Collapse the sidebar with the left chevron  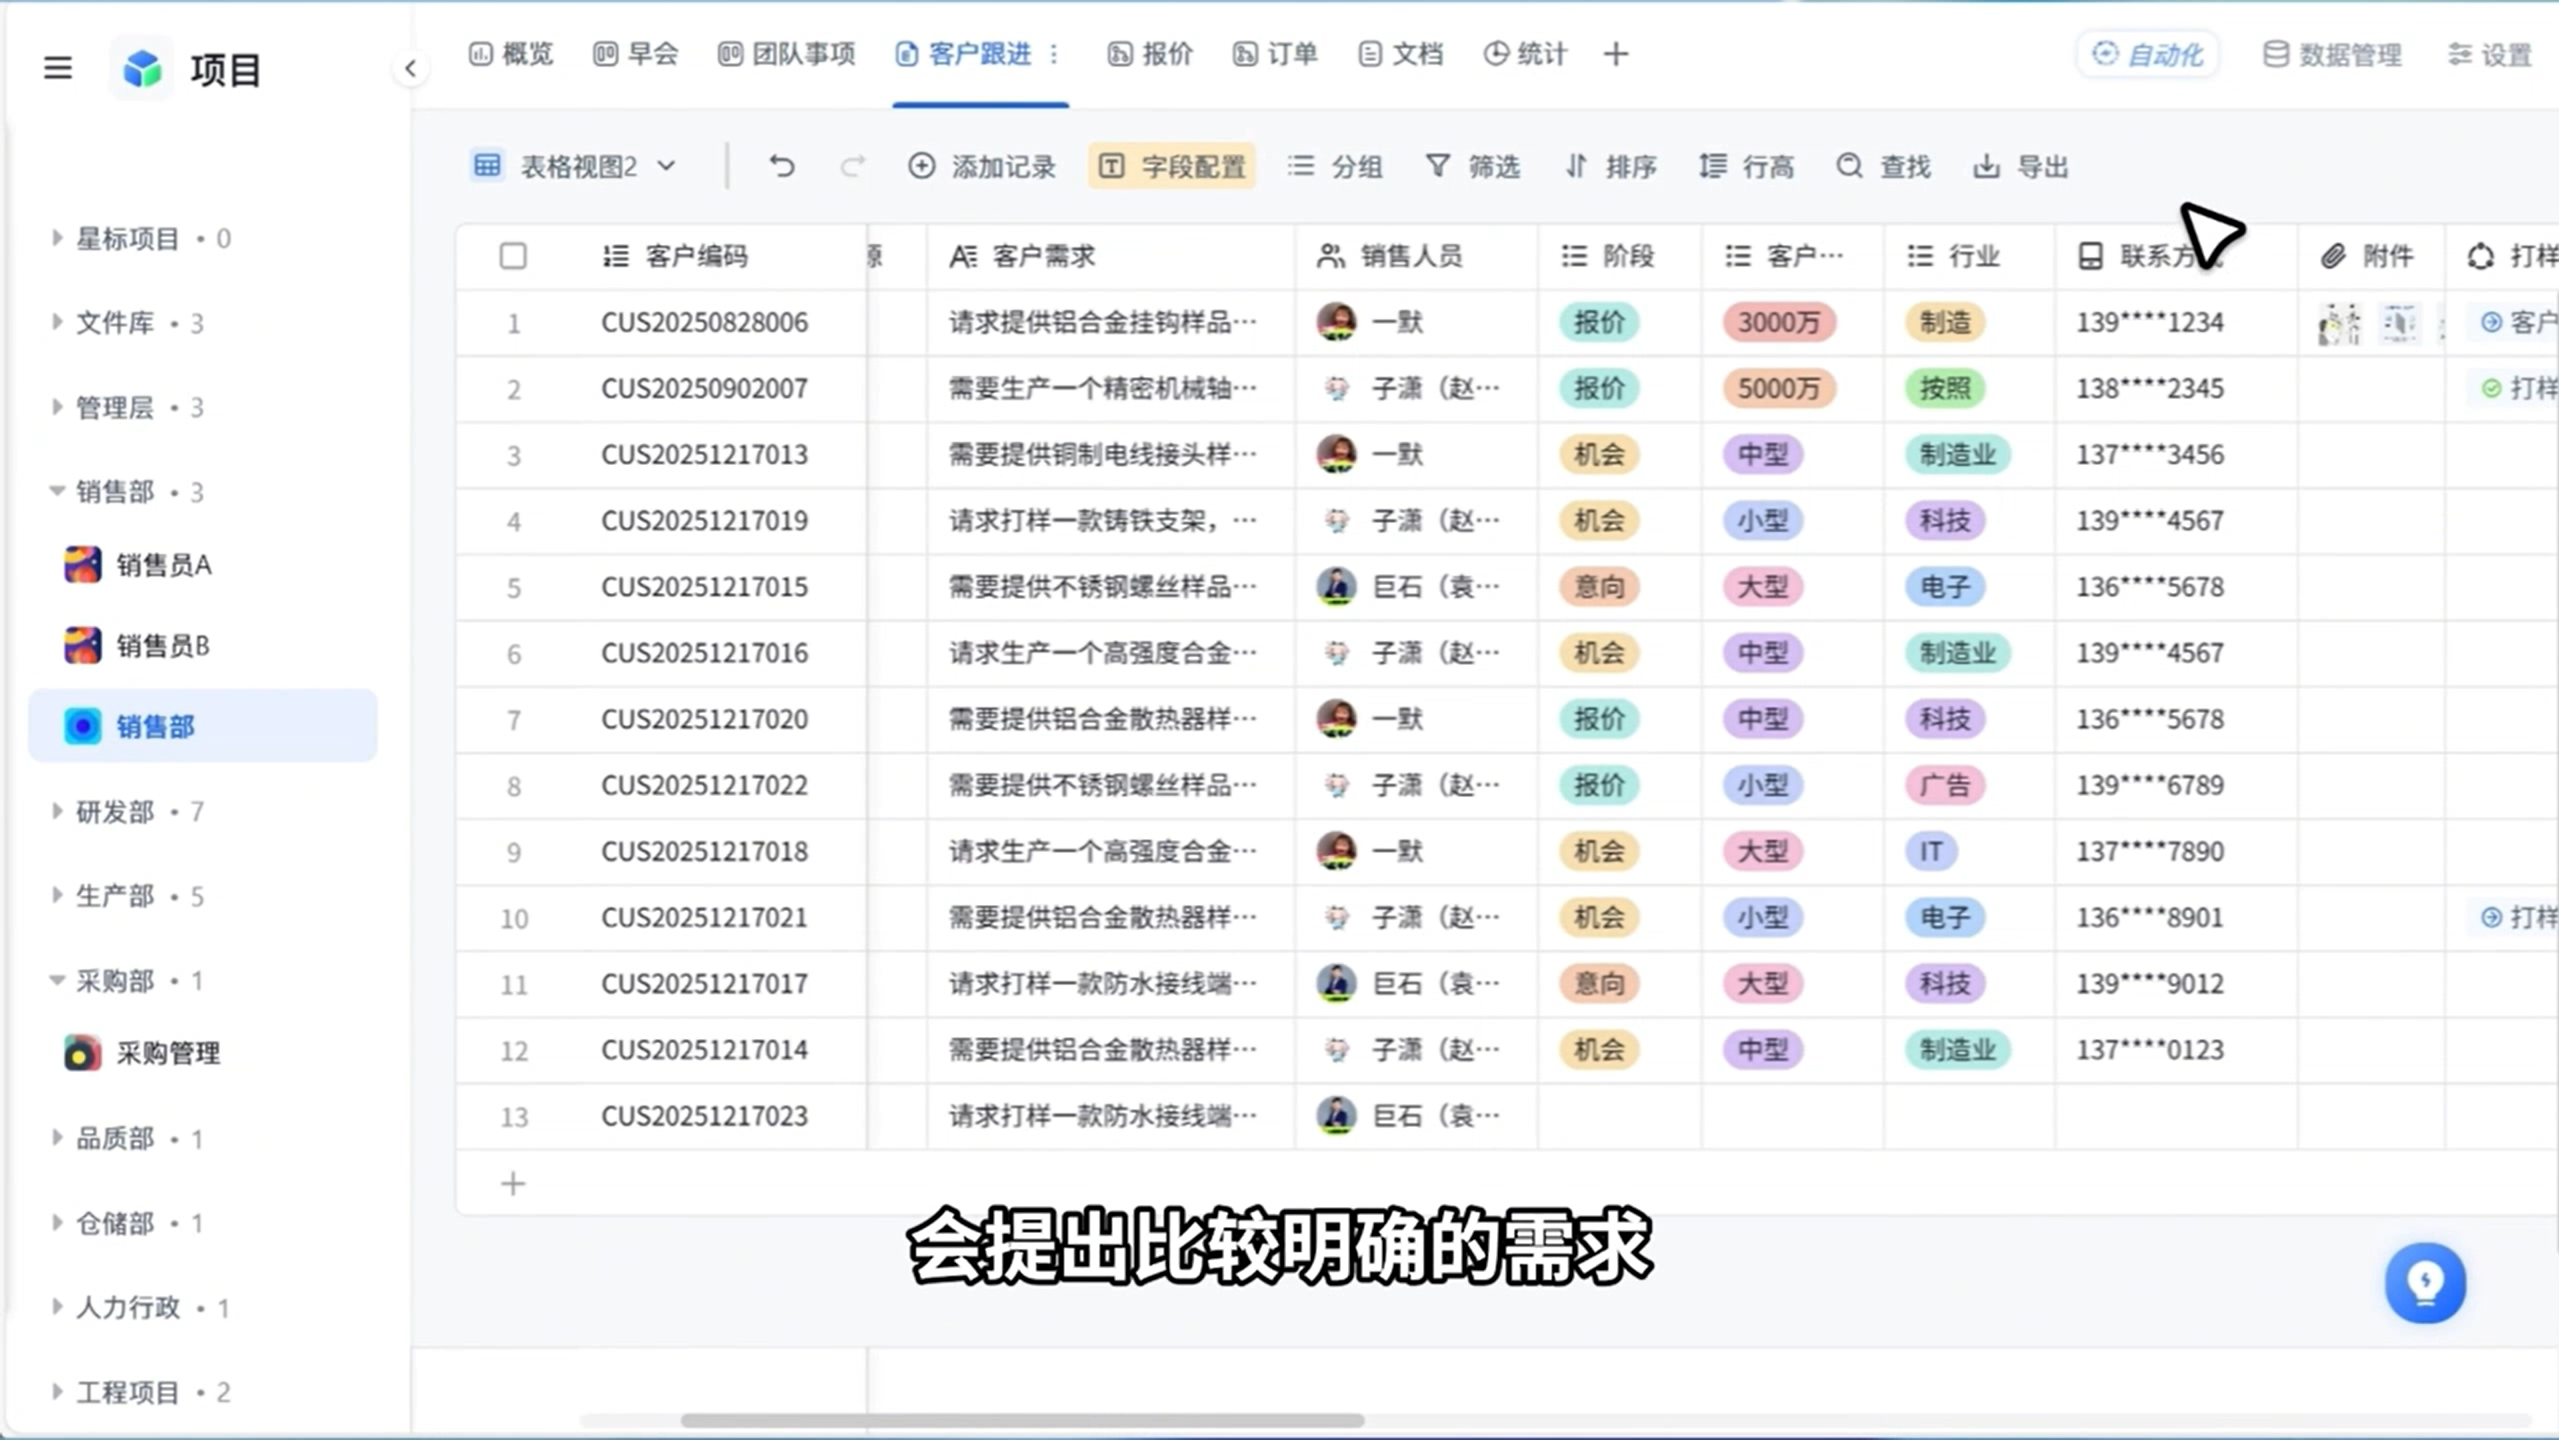point(410,68)
